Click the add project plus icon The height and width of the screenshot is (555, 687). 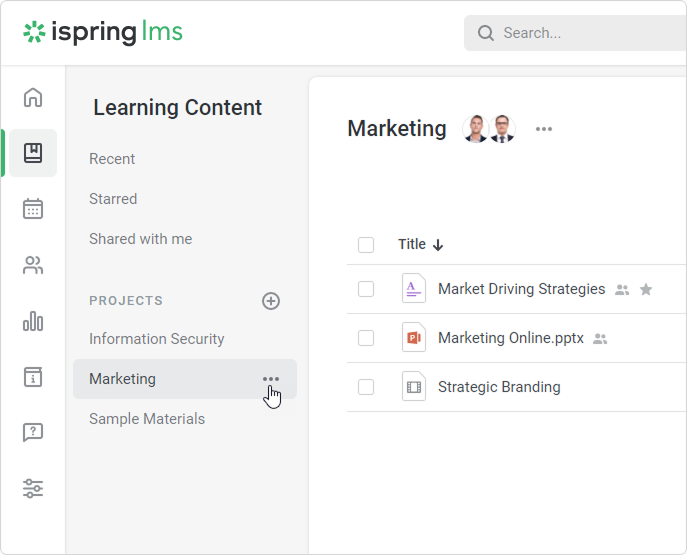(x=271, y=301)
